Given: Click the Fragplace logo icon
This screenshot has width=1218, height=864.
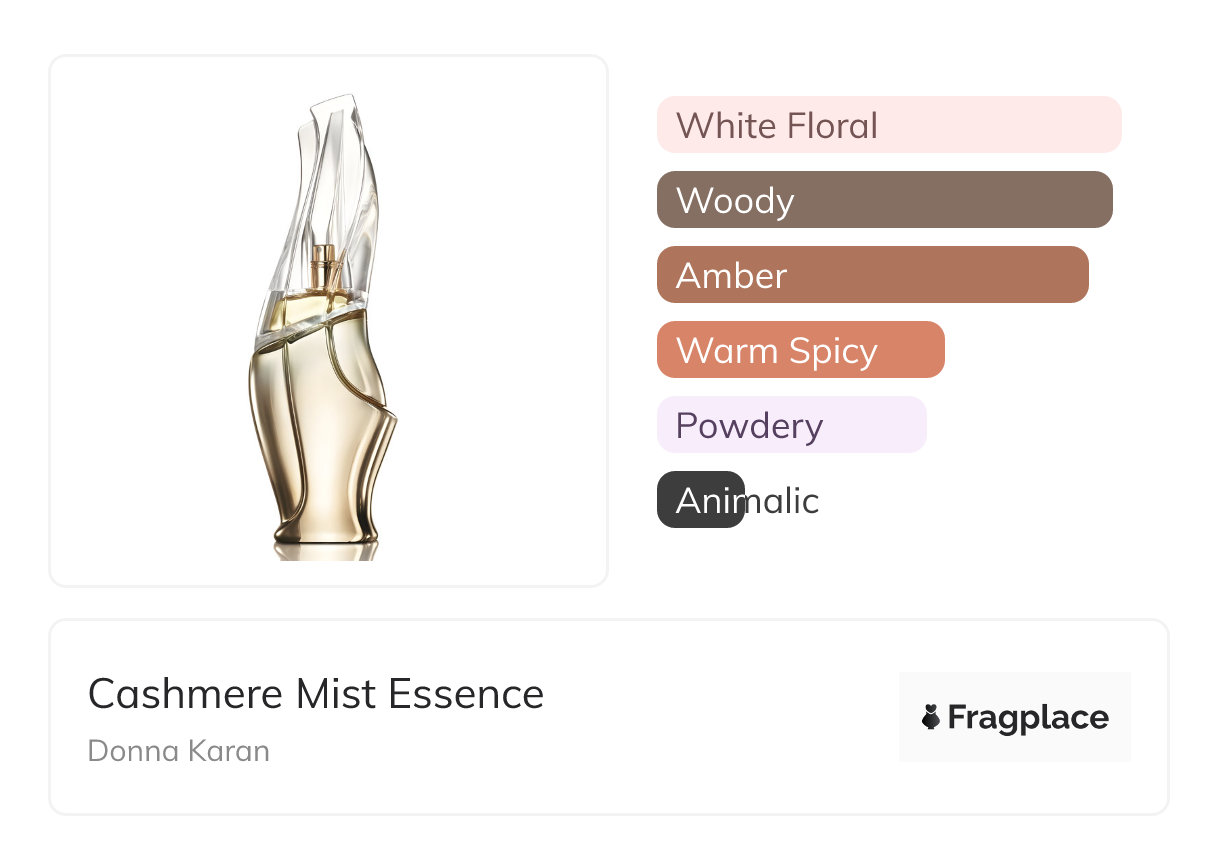Looking at the screenshot, I should click(931, 717).
